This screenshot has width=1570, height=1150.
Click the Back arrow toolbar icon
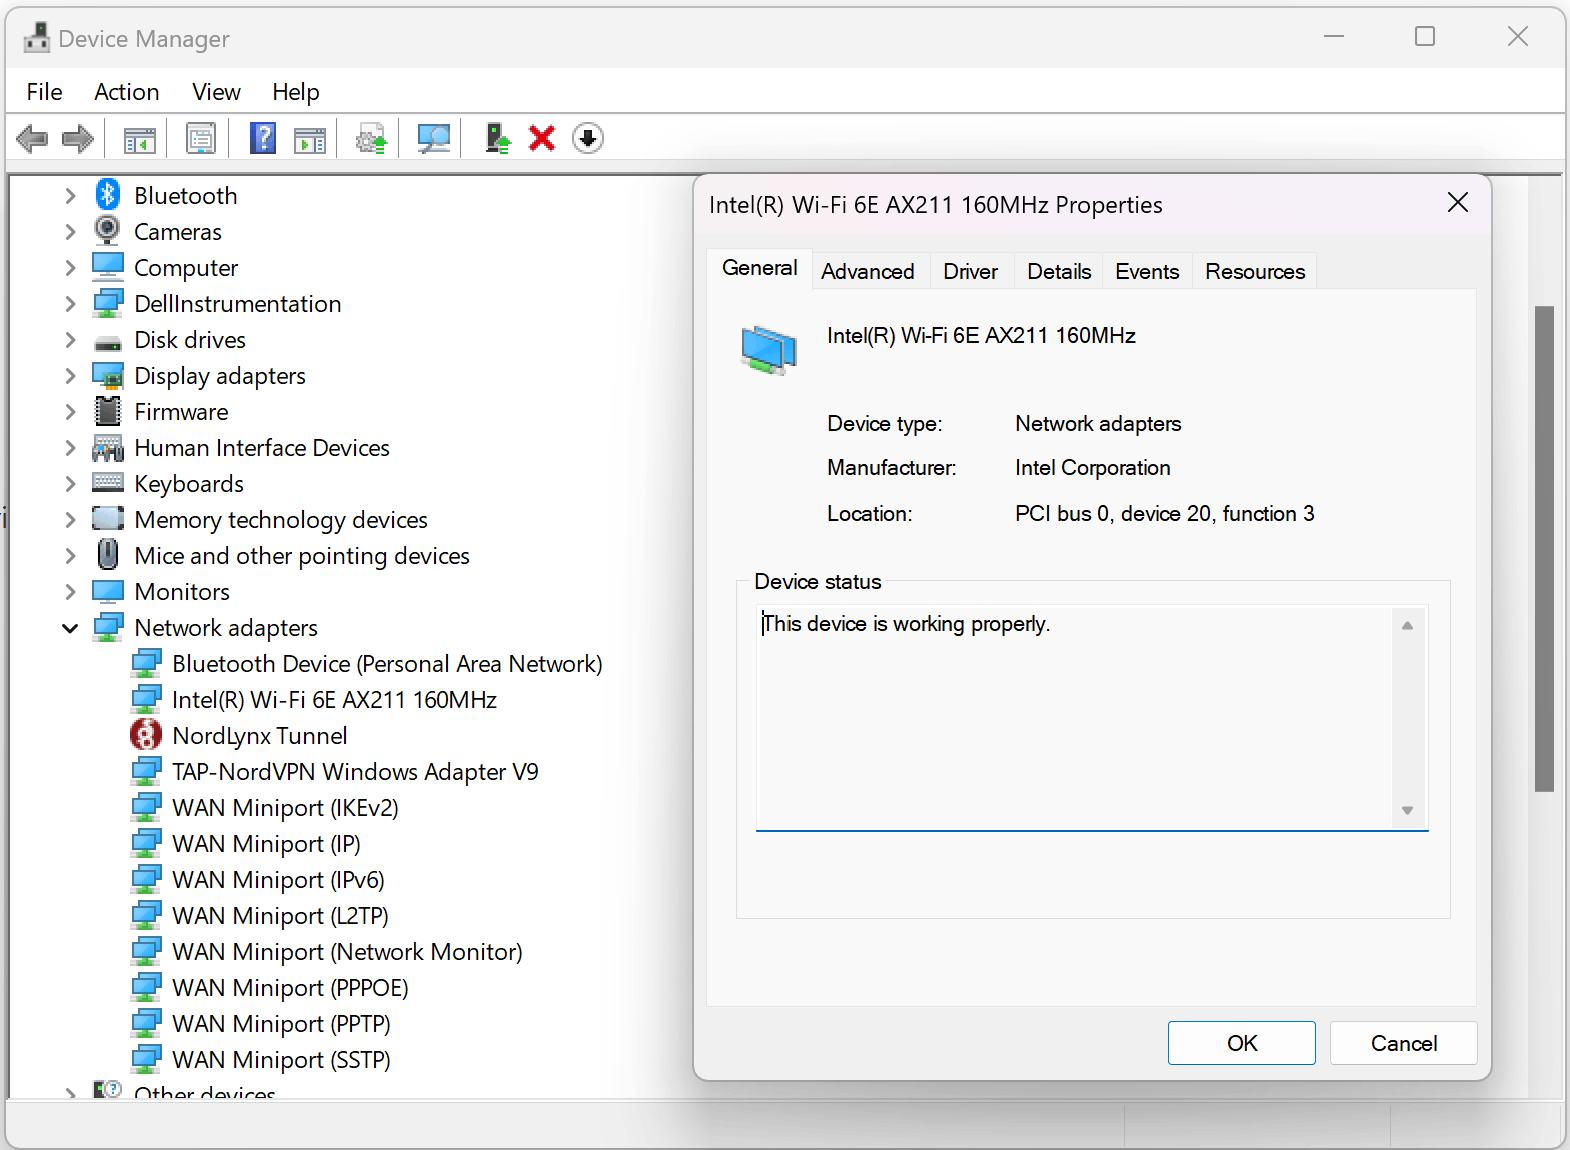(x=33, y=138)
